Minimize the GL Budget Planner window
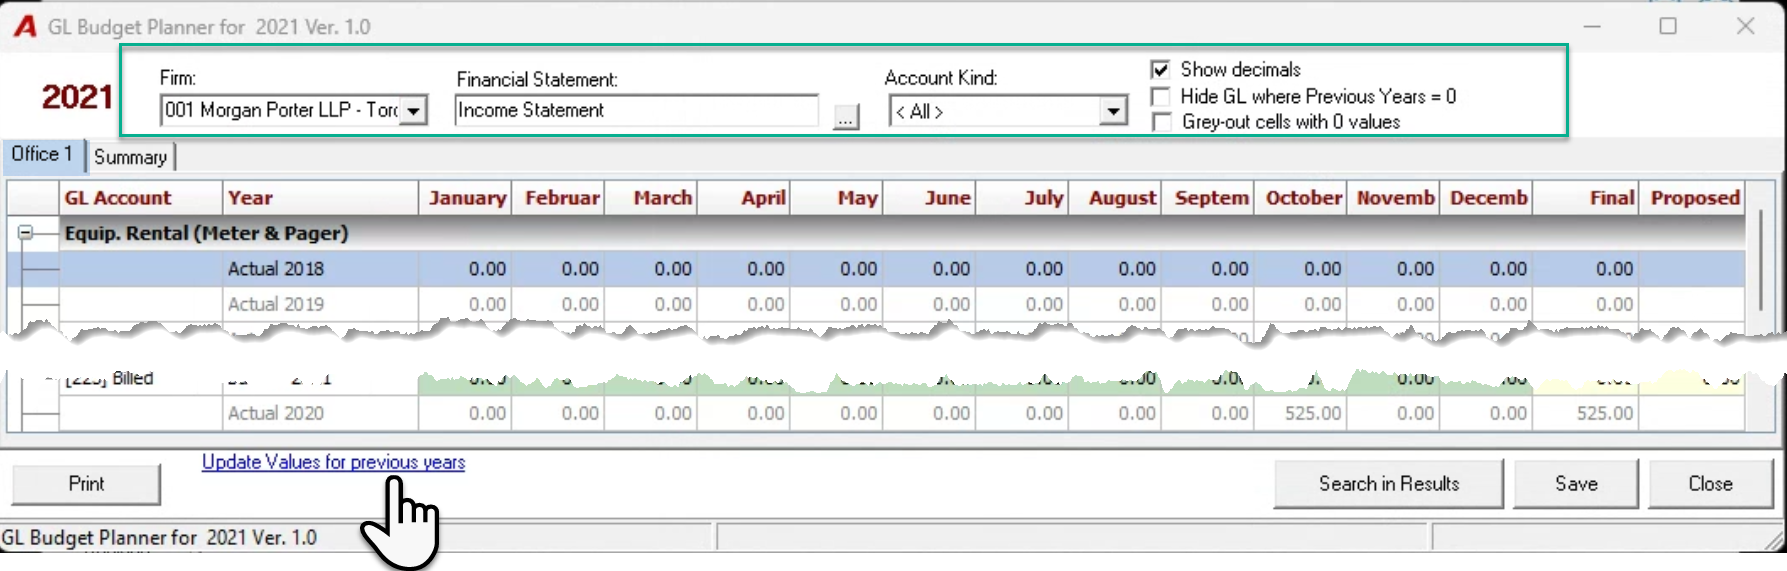 click(1592, 26)
